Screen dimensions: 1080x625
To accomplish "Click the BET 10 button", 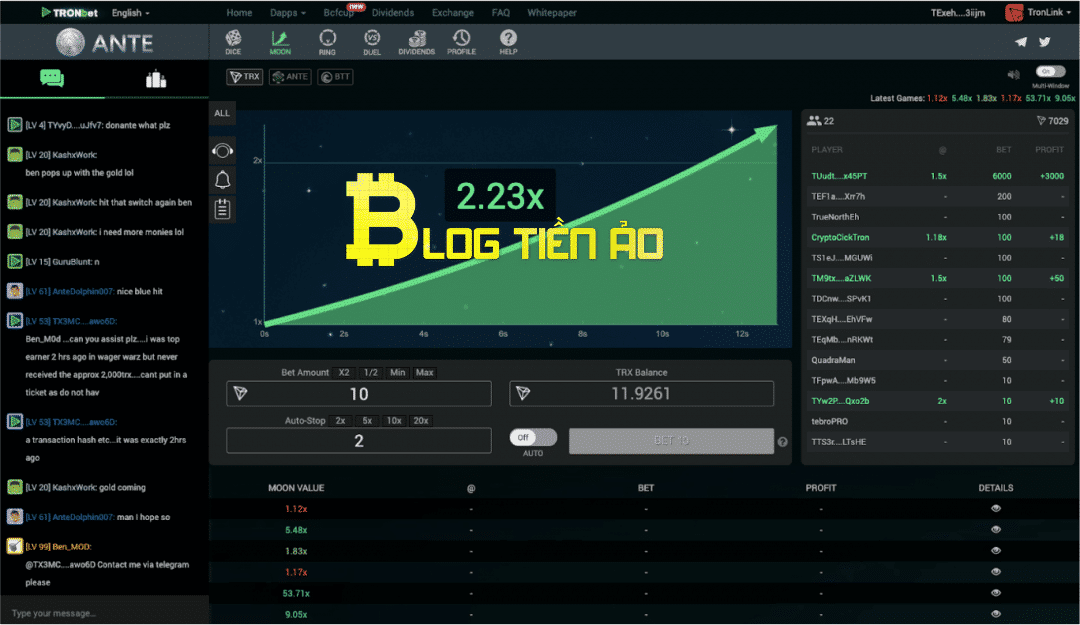I will [672, 440].
